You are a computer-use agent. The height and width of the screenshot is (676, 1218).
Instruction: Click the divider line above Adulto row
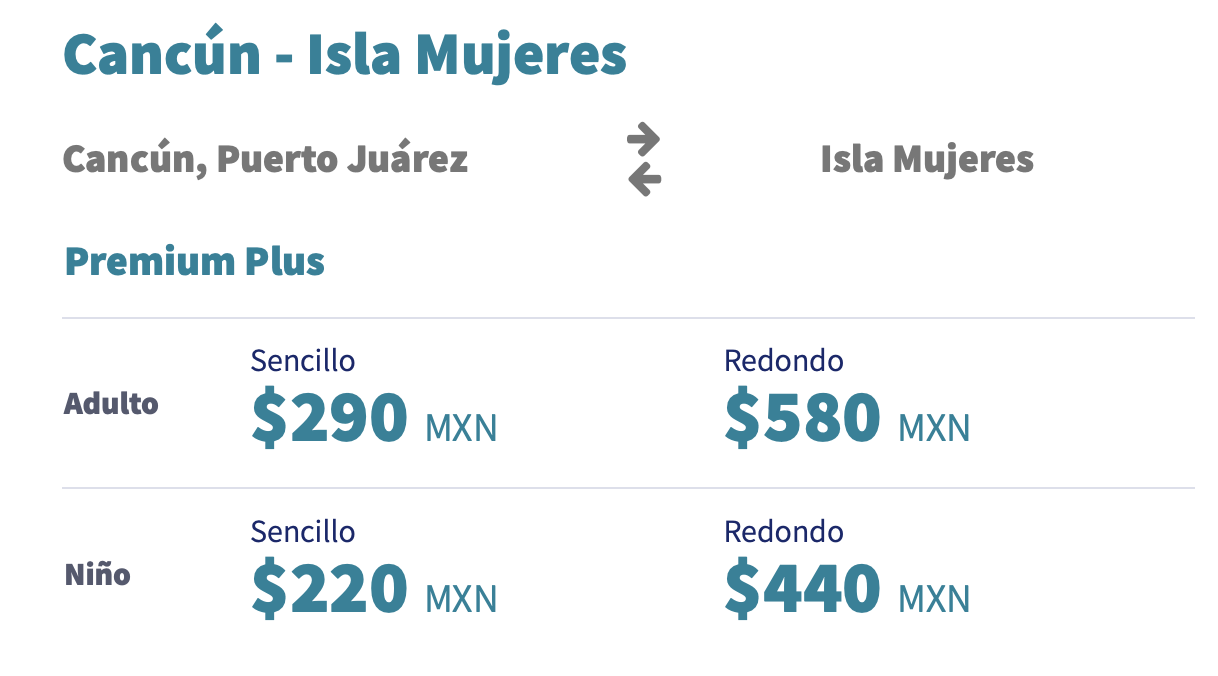pos(628,318)
